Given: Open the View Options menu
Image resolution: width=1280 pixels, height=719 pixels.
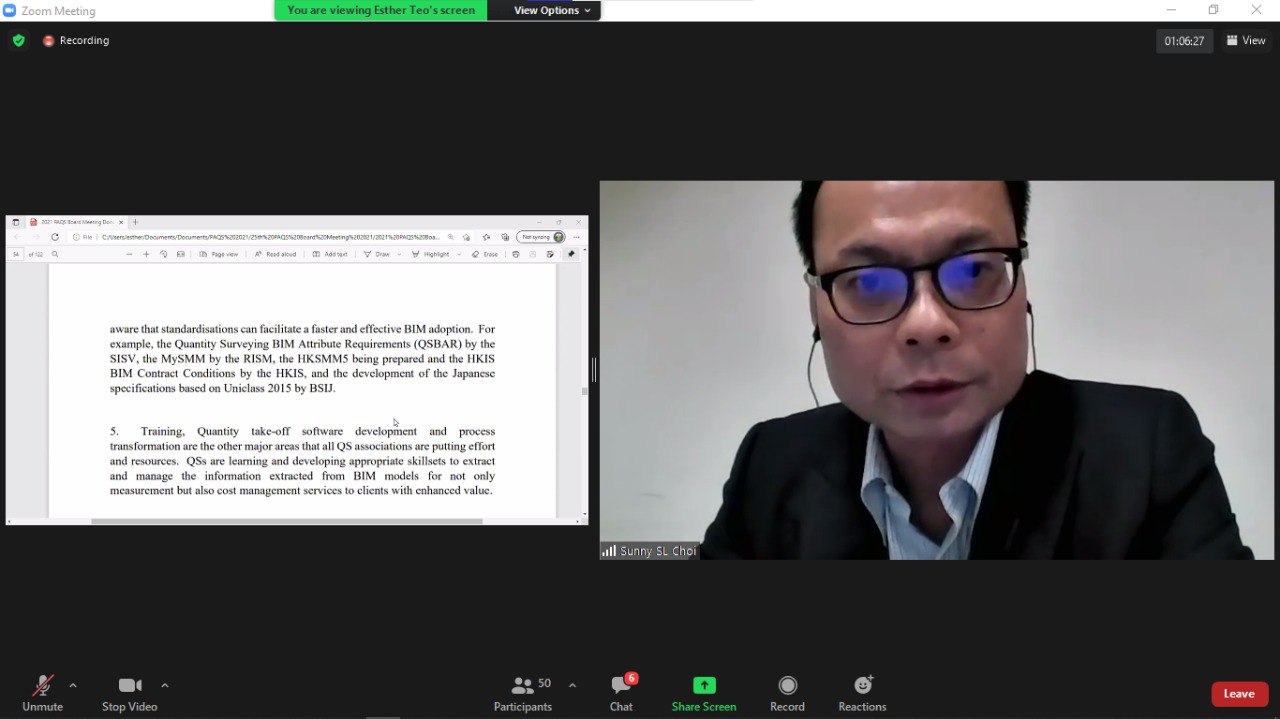Looking at the screenshot, I should (552, 10).
